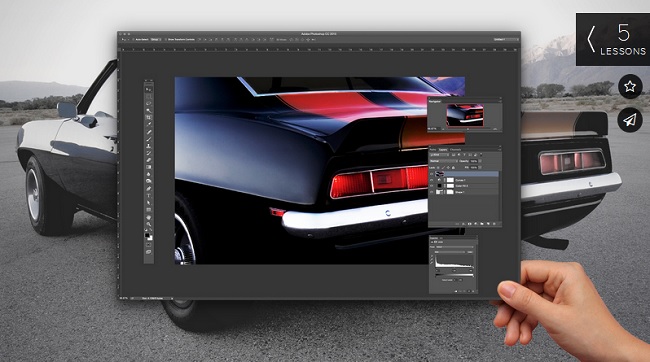Switch to the Paths tab

[433, 150]
